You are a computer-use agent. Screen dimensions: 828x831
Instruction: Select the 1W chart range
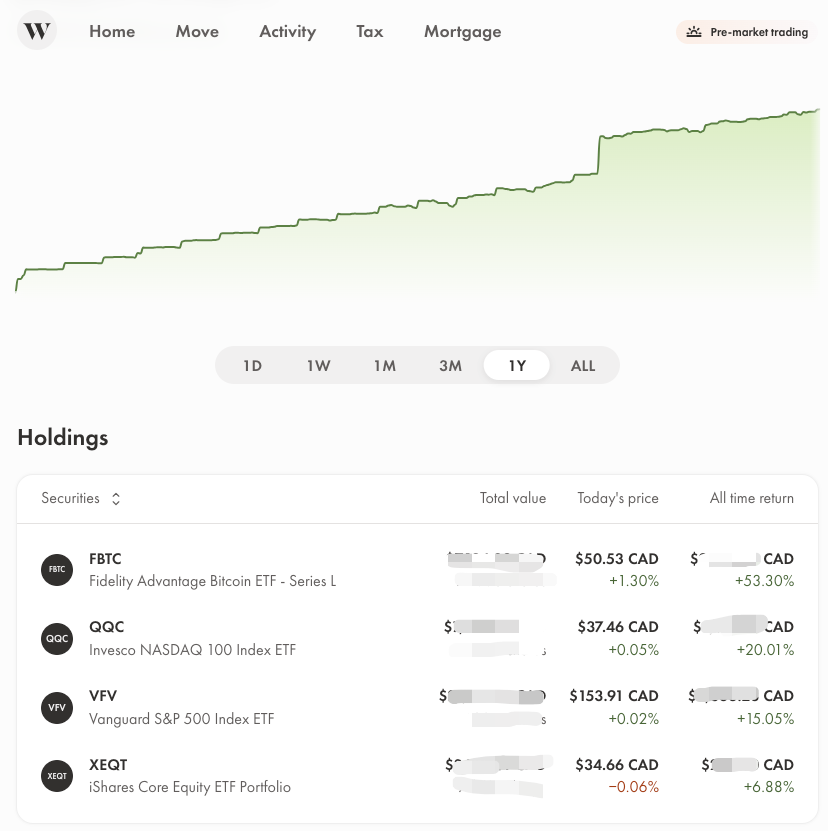point(319,366)
